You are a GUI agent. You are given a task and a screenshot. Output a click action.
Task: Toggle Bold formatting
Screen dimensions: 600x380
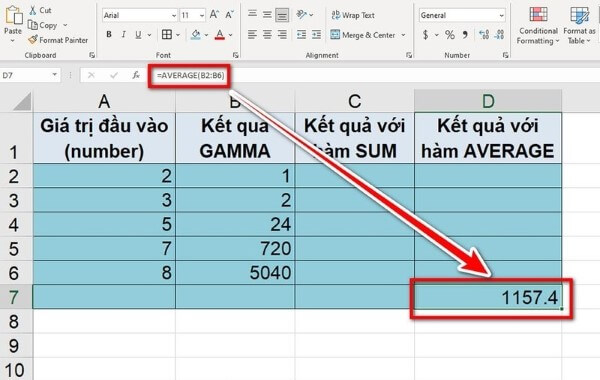click(109, 34)
